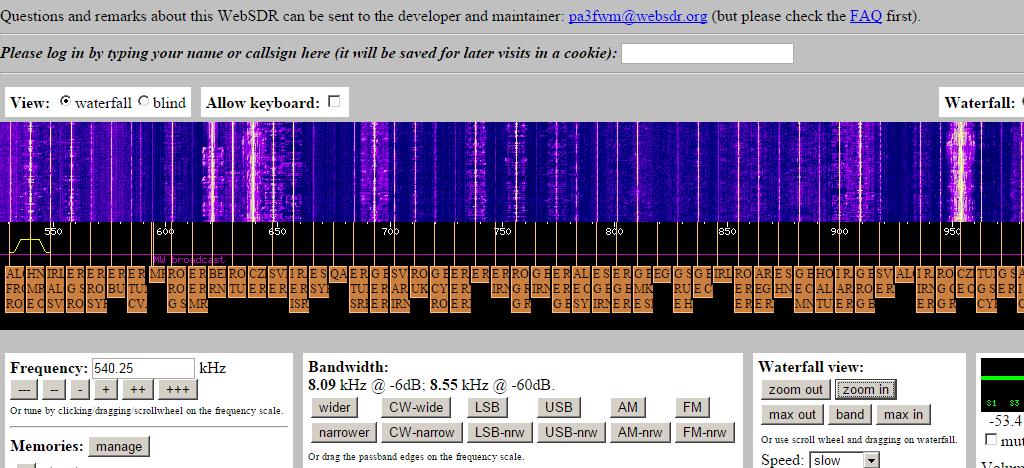Select the CW-narrow mode
The image size is (1024, 468).
[422, 432]
